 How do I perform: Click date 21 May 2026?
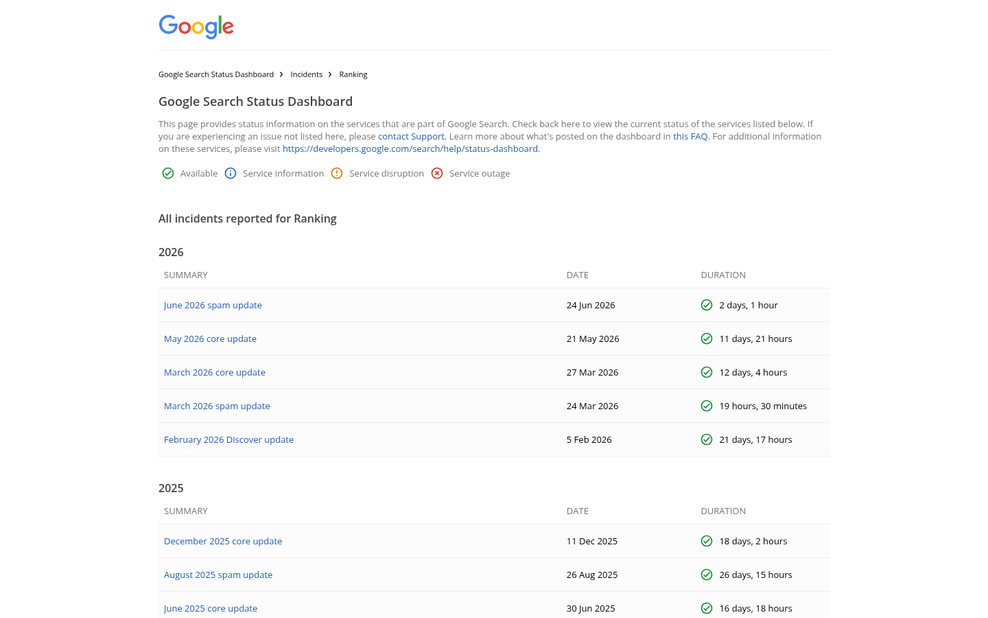pyautogui.click(x=592, y=339)
